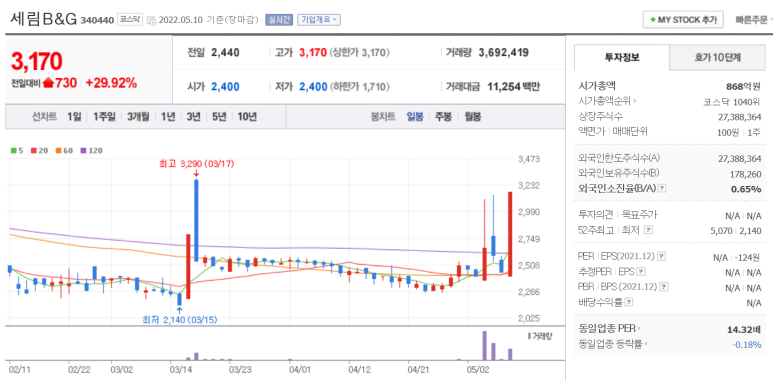773x381 pixels.
Task: Click the 외국인보유주식수 value 178,260
Action: 745,174
